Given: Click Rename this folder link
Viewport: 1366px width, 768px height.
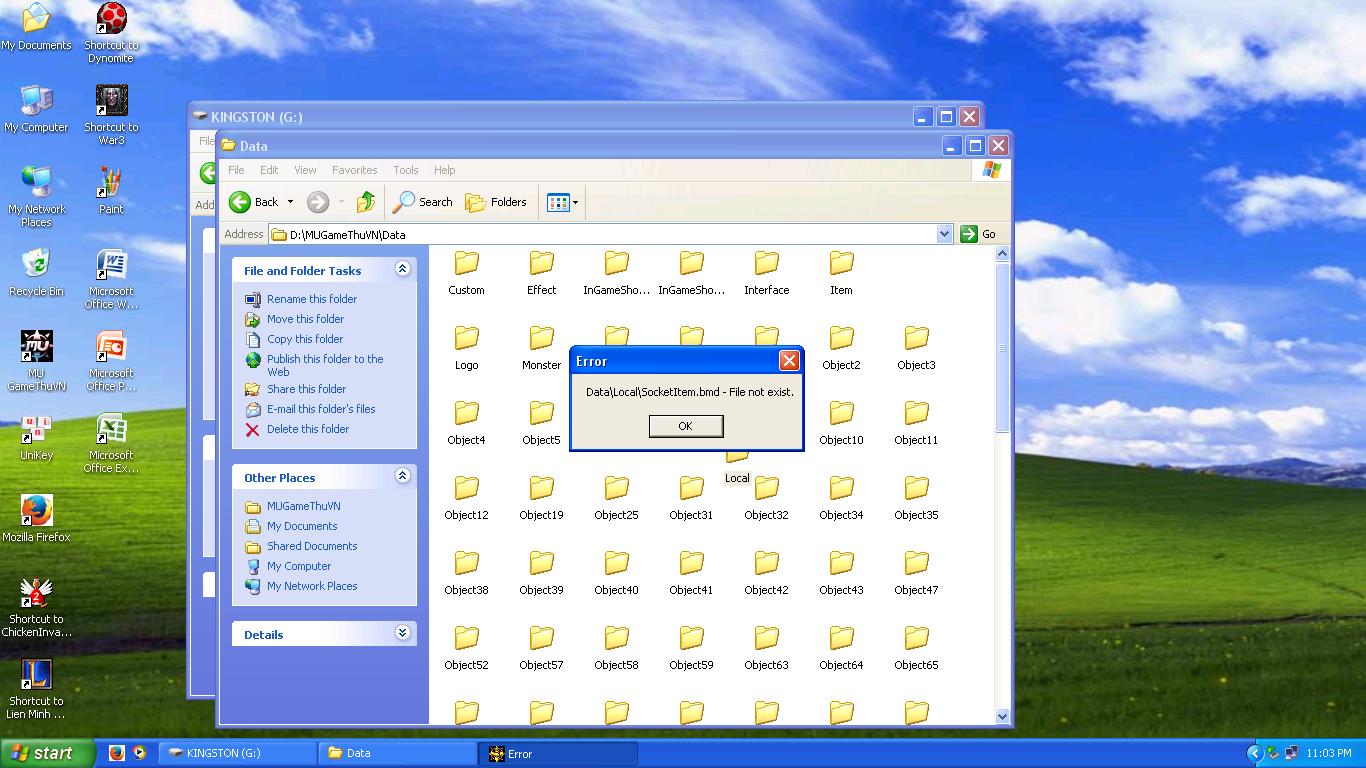Looking at the screenshot, I should (x=312, y=299).
